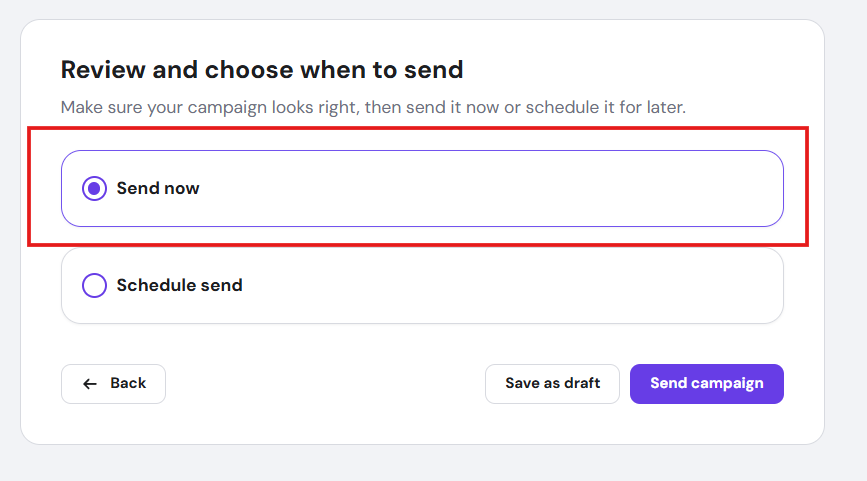Select the Send now radio button
This screenshot has height=481, width=867.
click(94, 188)
